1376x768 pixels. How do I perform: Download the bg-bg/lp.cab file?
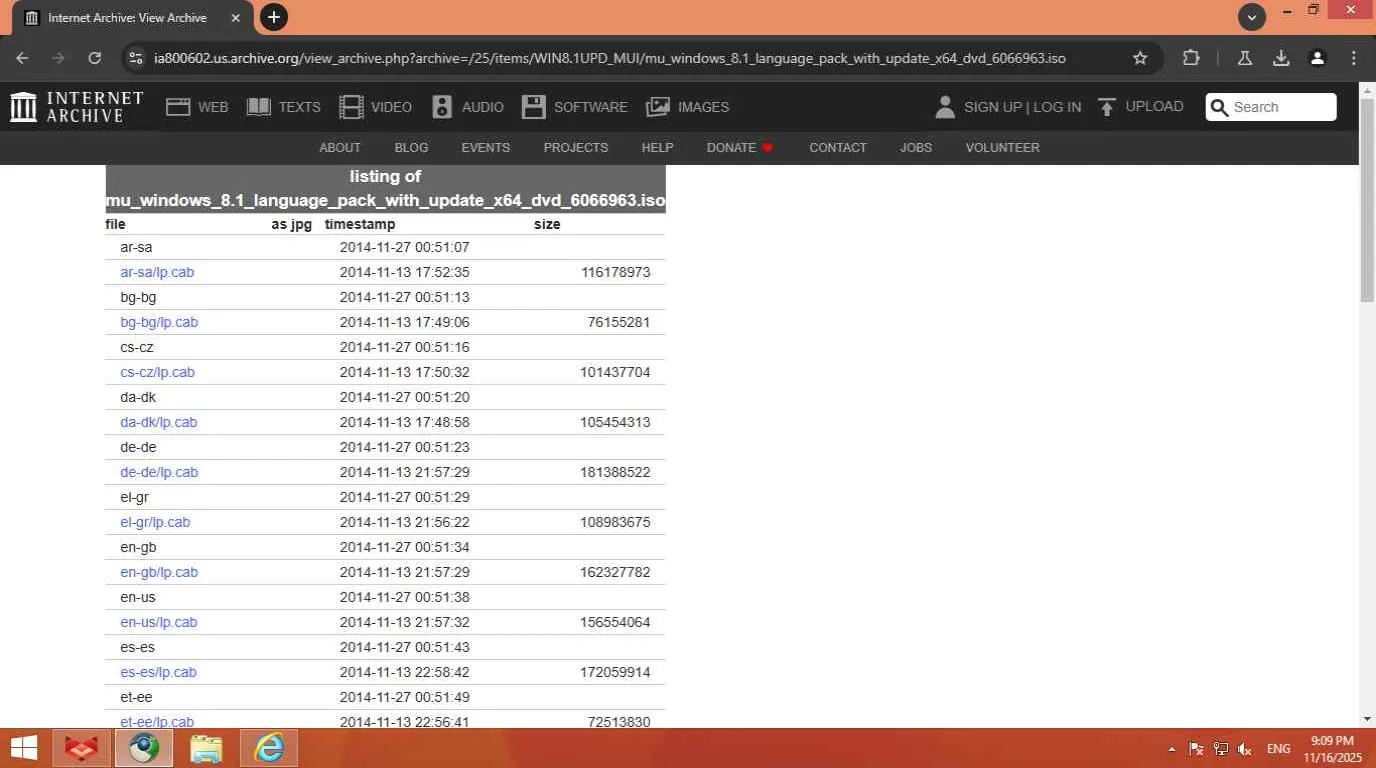click(x=159, y=322)
